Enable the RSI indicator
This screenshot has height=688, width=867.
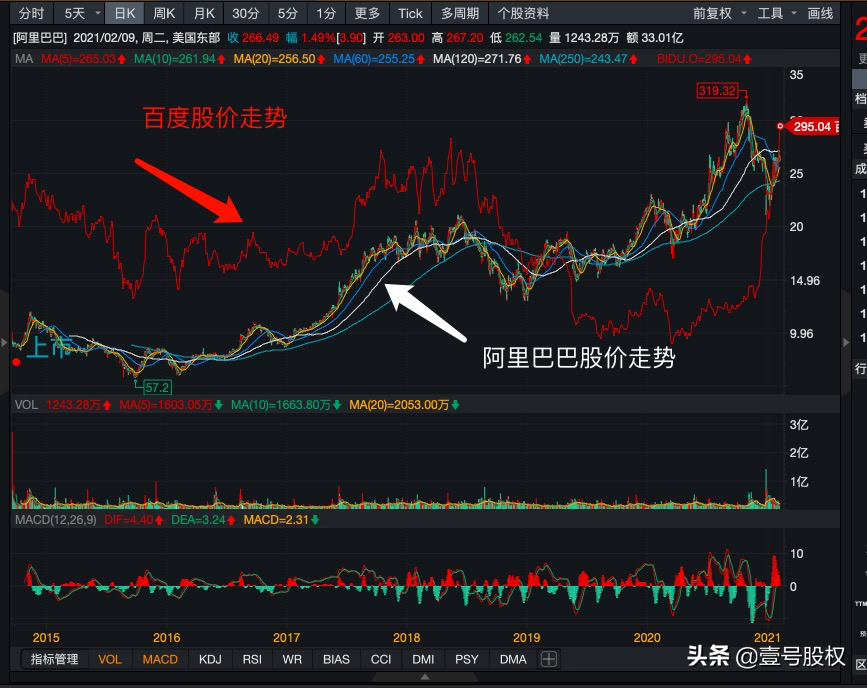[x=251, y=659]
